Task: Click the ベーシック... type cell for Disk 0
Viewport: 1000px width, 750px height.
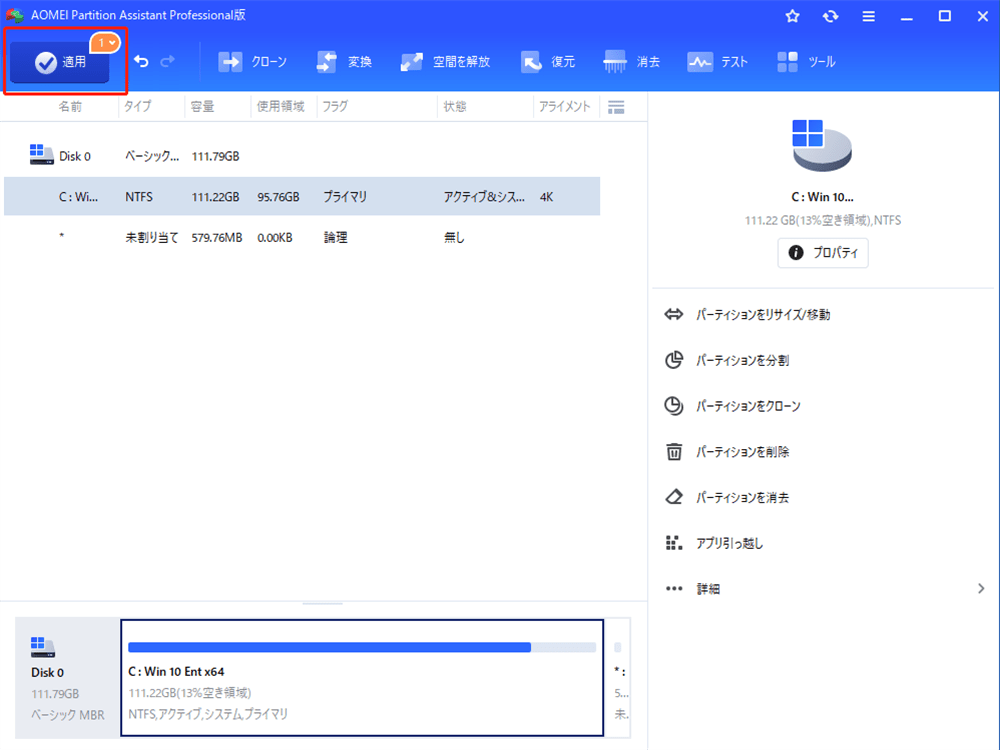Action: pos(152,156)
